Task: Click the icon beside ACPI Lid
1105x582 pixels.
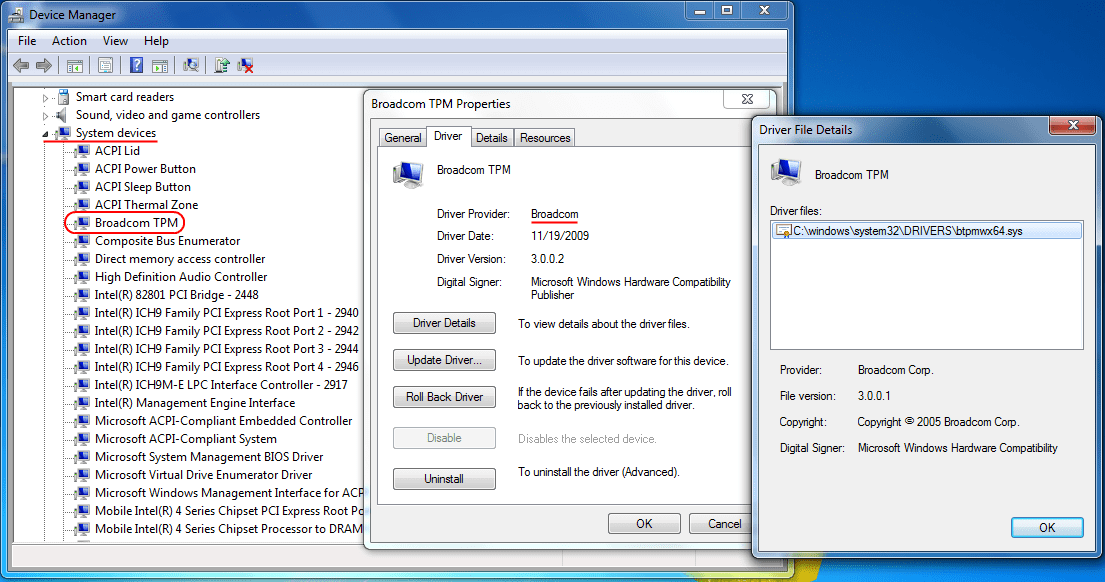Action: pos(82,151)
